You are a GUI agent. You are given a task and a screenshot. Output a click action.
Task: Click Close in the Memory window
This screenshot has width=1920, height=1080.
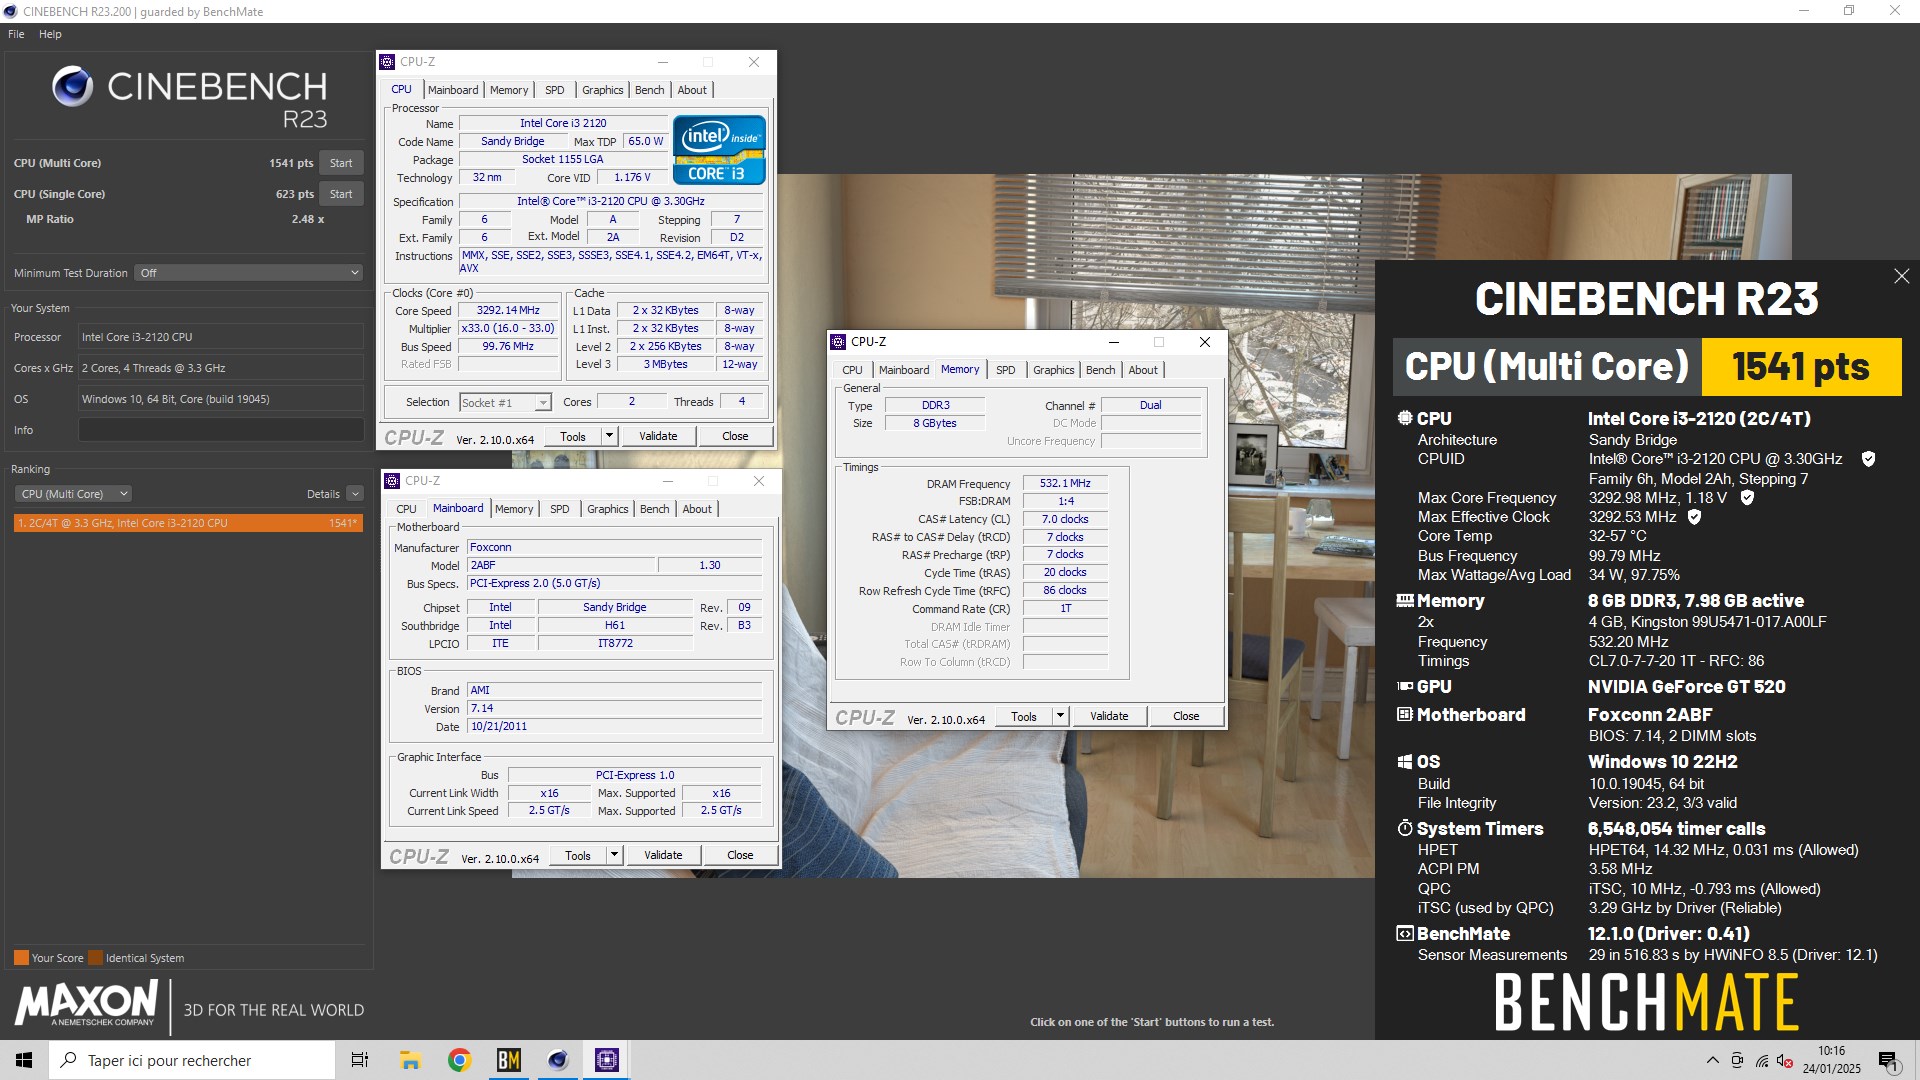tap(1186, 716)
